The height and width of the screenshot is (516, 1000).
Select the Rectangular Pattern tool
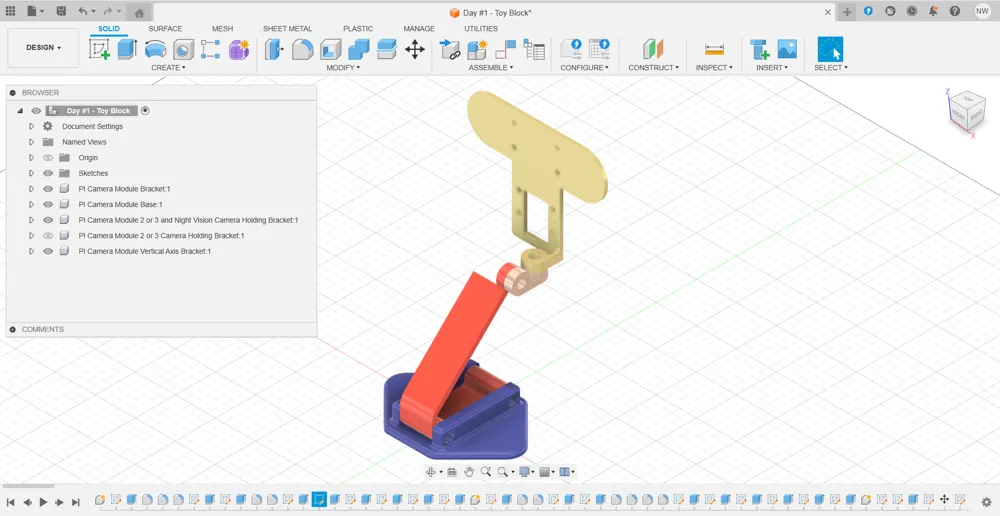(x=210, y=49)
